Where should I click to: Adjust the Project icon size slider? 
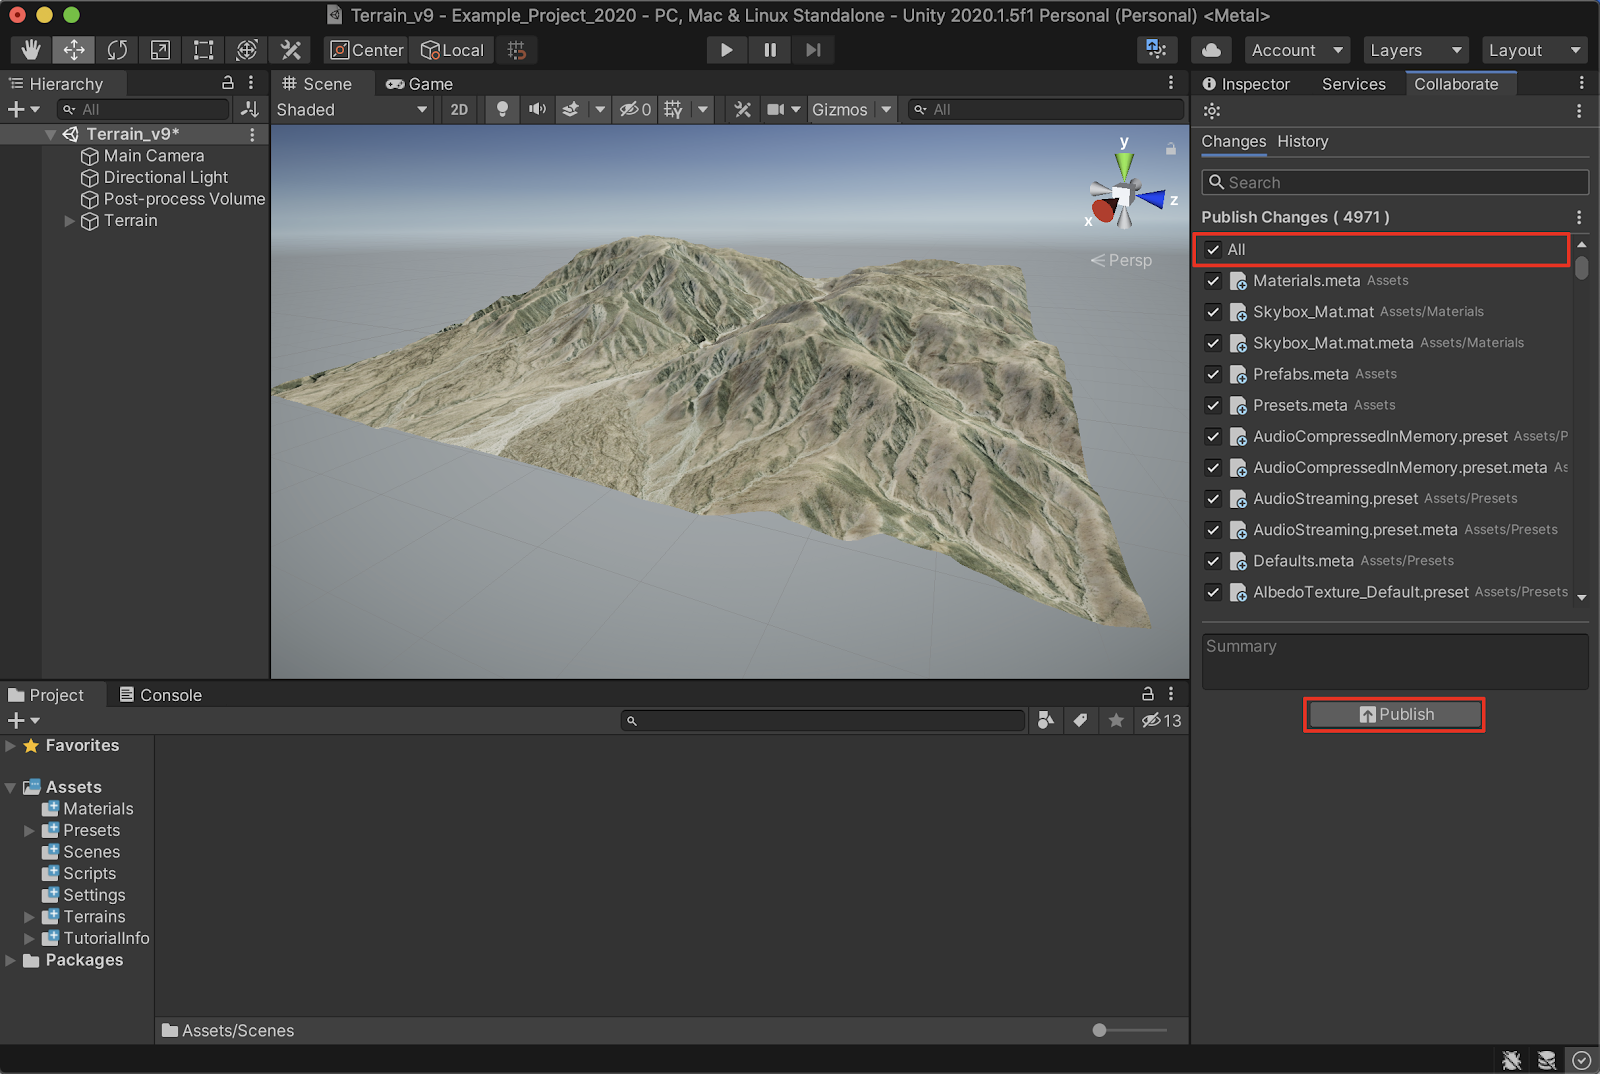coord(1100,1030)
